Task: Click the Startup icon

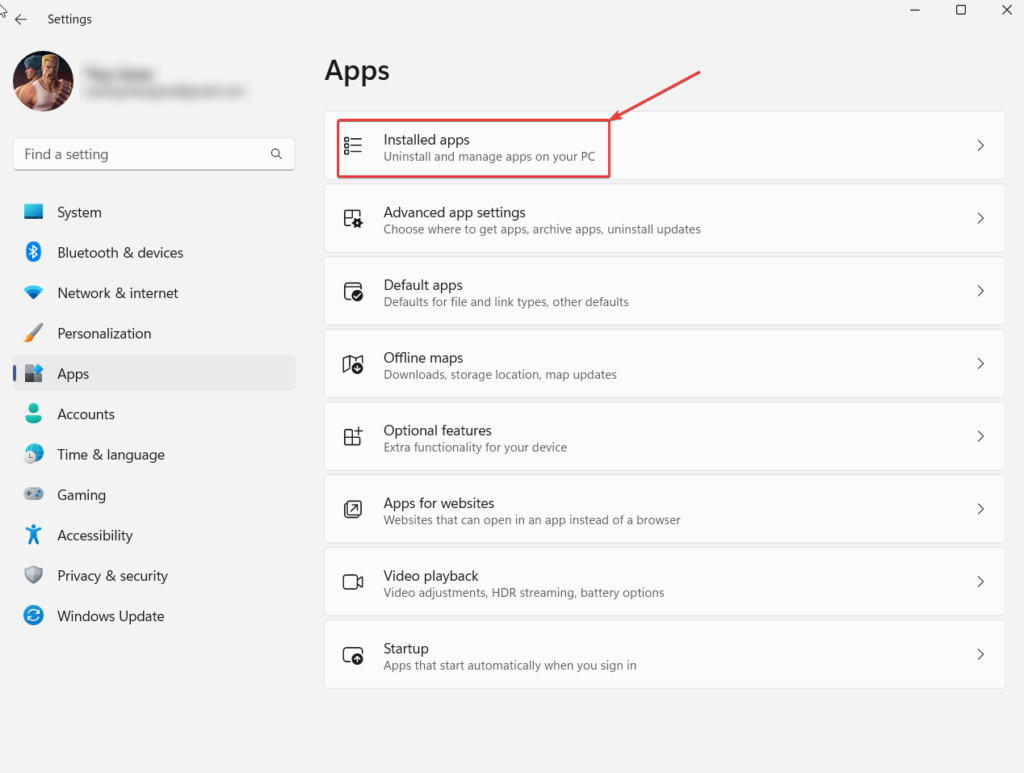Action: click(353, 655)
